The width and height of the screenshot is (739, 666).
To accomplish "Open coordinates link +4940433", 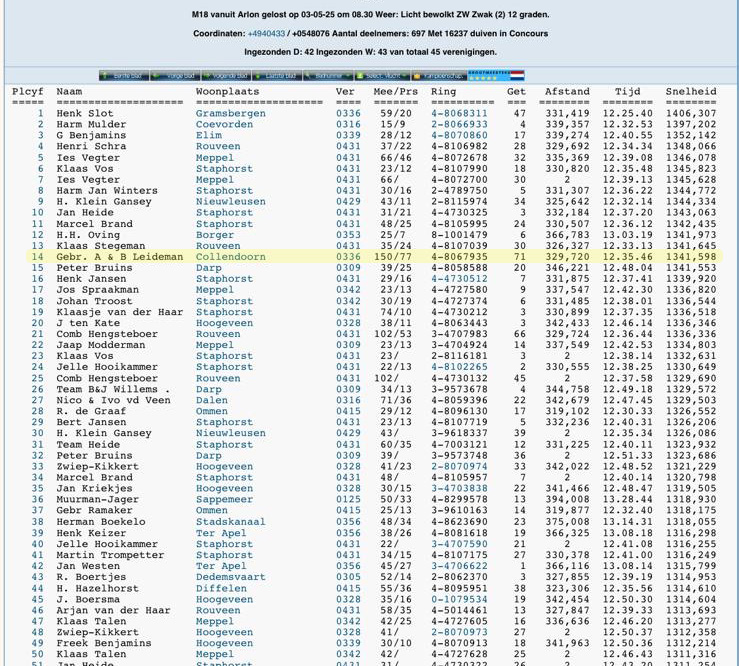I will click(266, 33).
